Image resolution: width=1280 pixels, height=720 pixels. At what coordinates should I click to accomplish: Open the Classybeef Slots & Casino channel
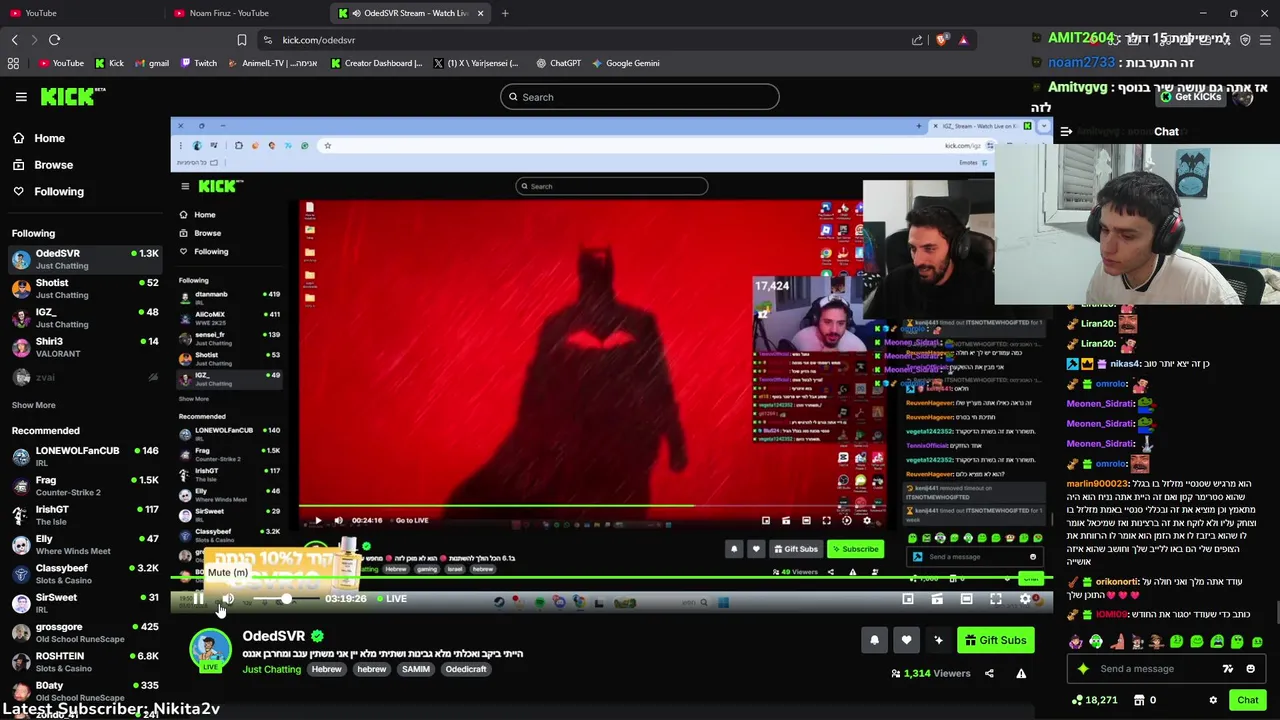85,574
